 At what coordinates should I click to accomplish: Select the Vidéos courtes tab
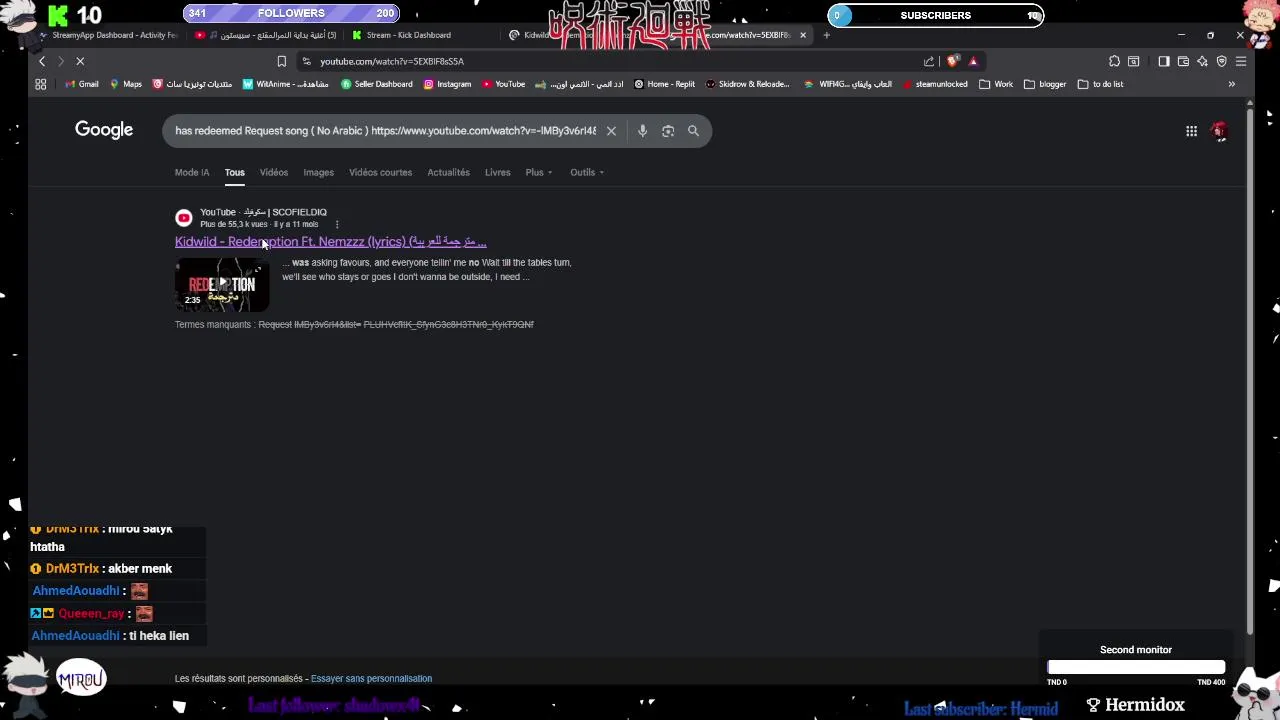coord(380,172)
